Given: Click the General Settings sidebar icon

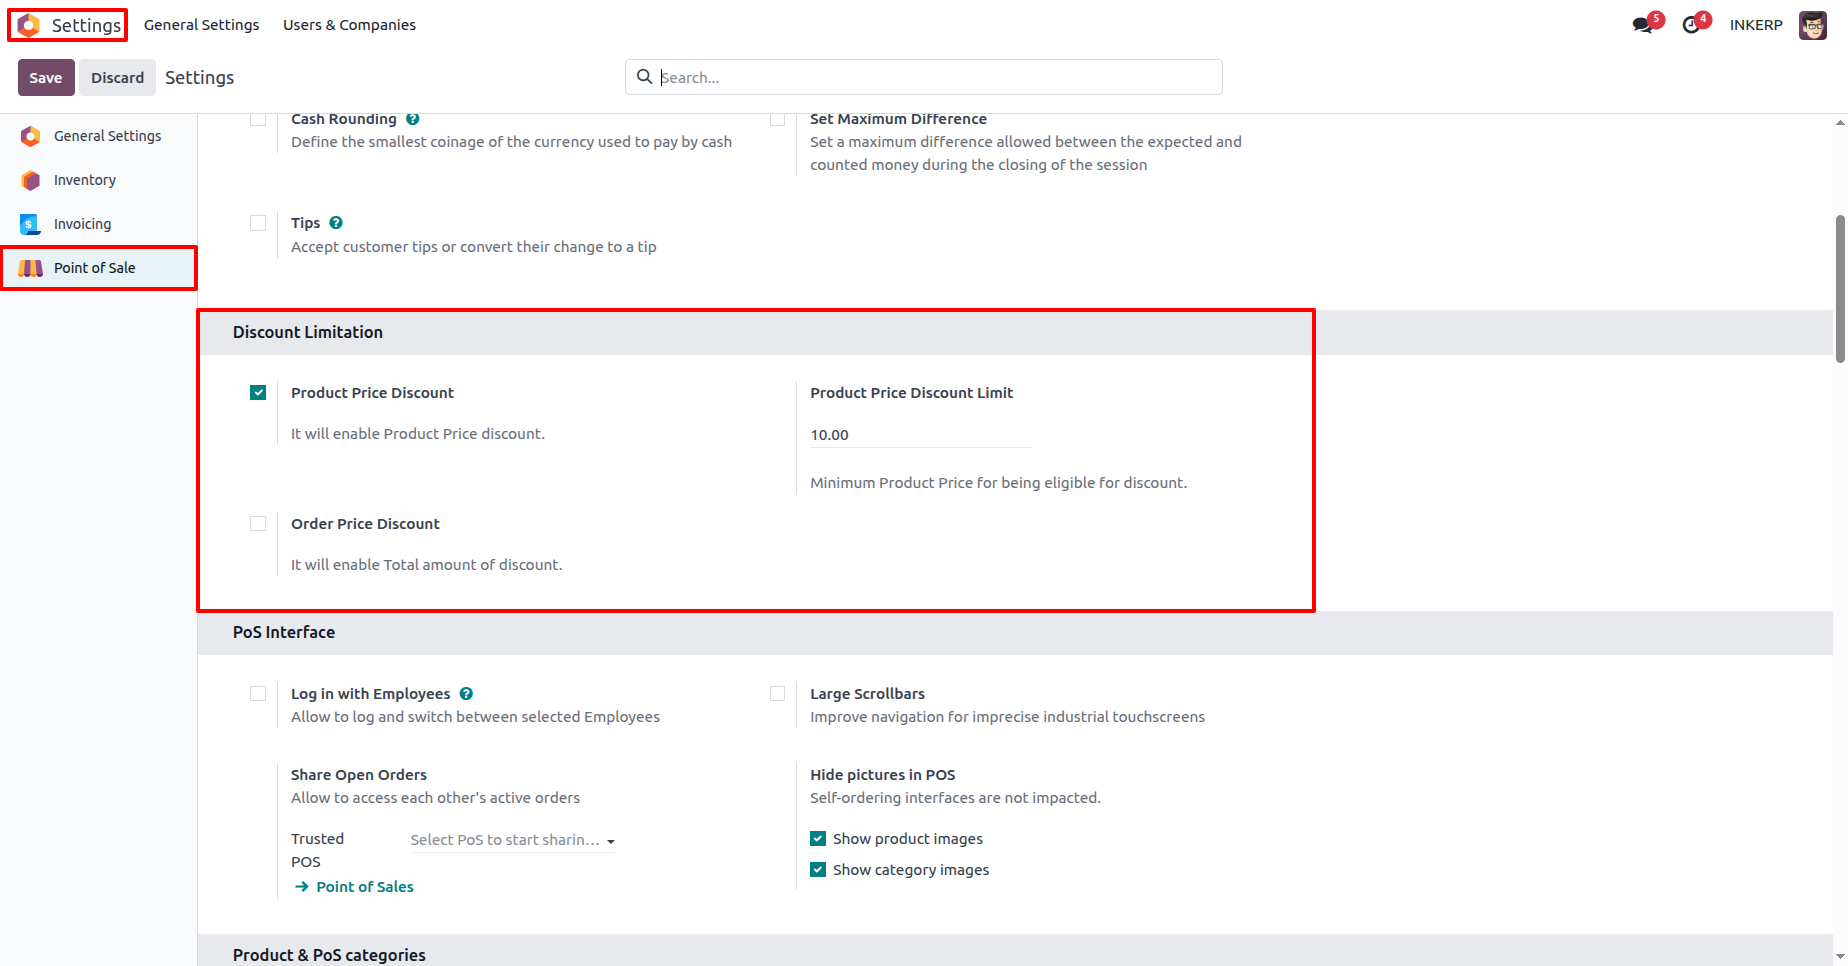Looking at the screenshot, I should 31,136.
